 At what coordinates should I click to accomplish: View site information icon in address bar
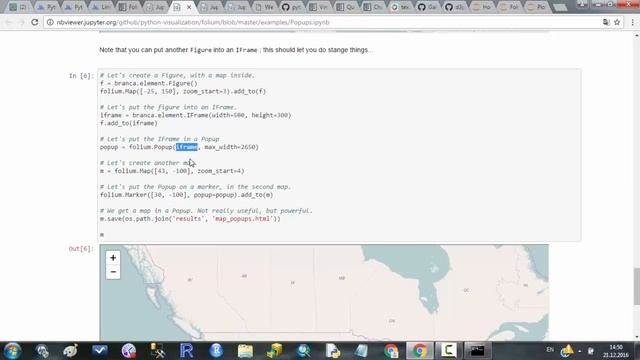coord(50,22)
